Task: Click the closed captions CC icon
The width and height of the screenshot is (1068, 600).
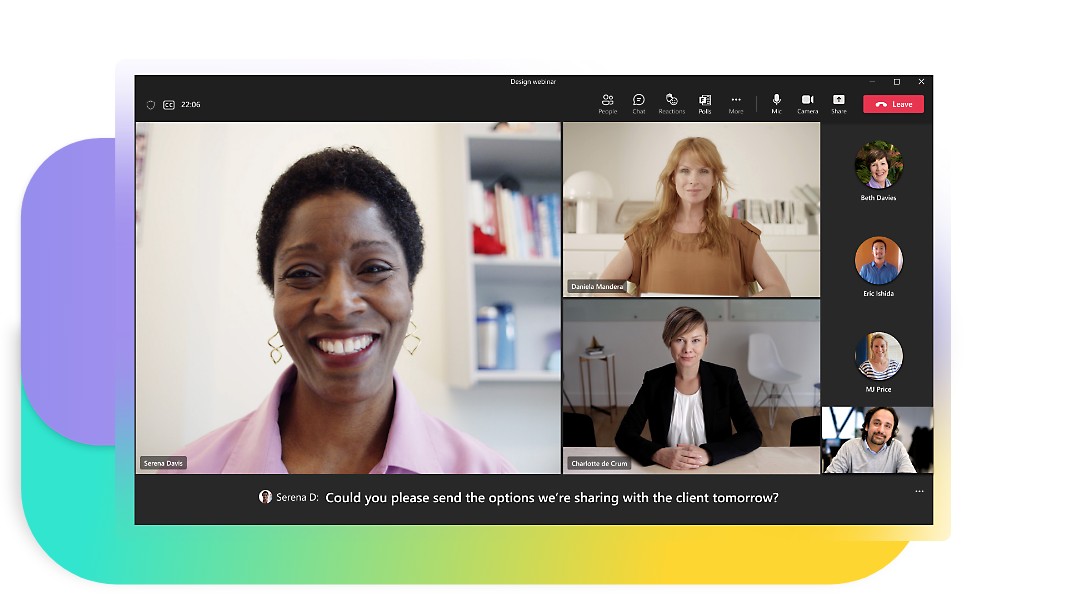Action: click(169, 104)
